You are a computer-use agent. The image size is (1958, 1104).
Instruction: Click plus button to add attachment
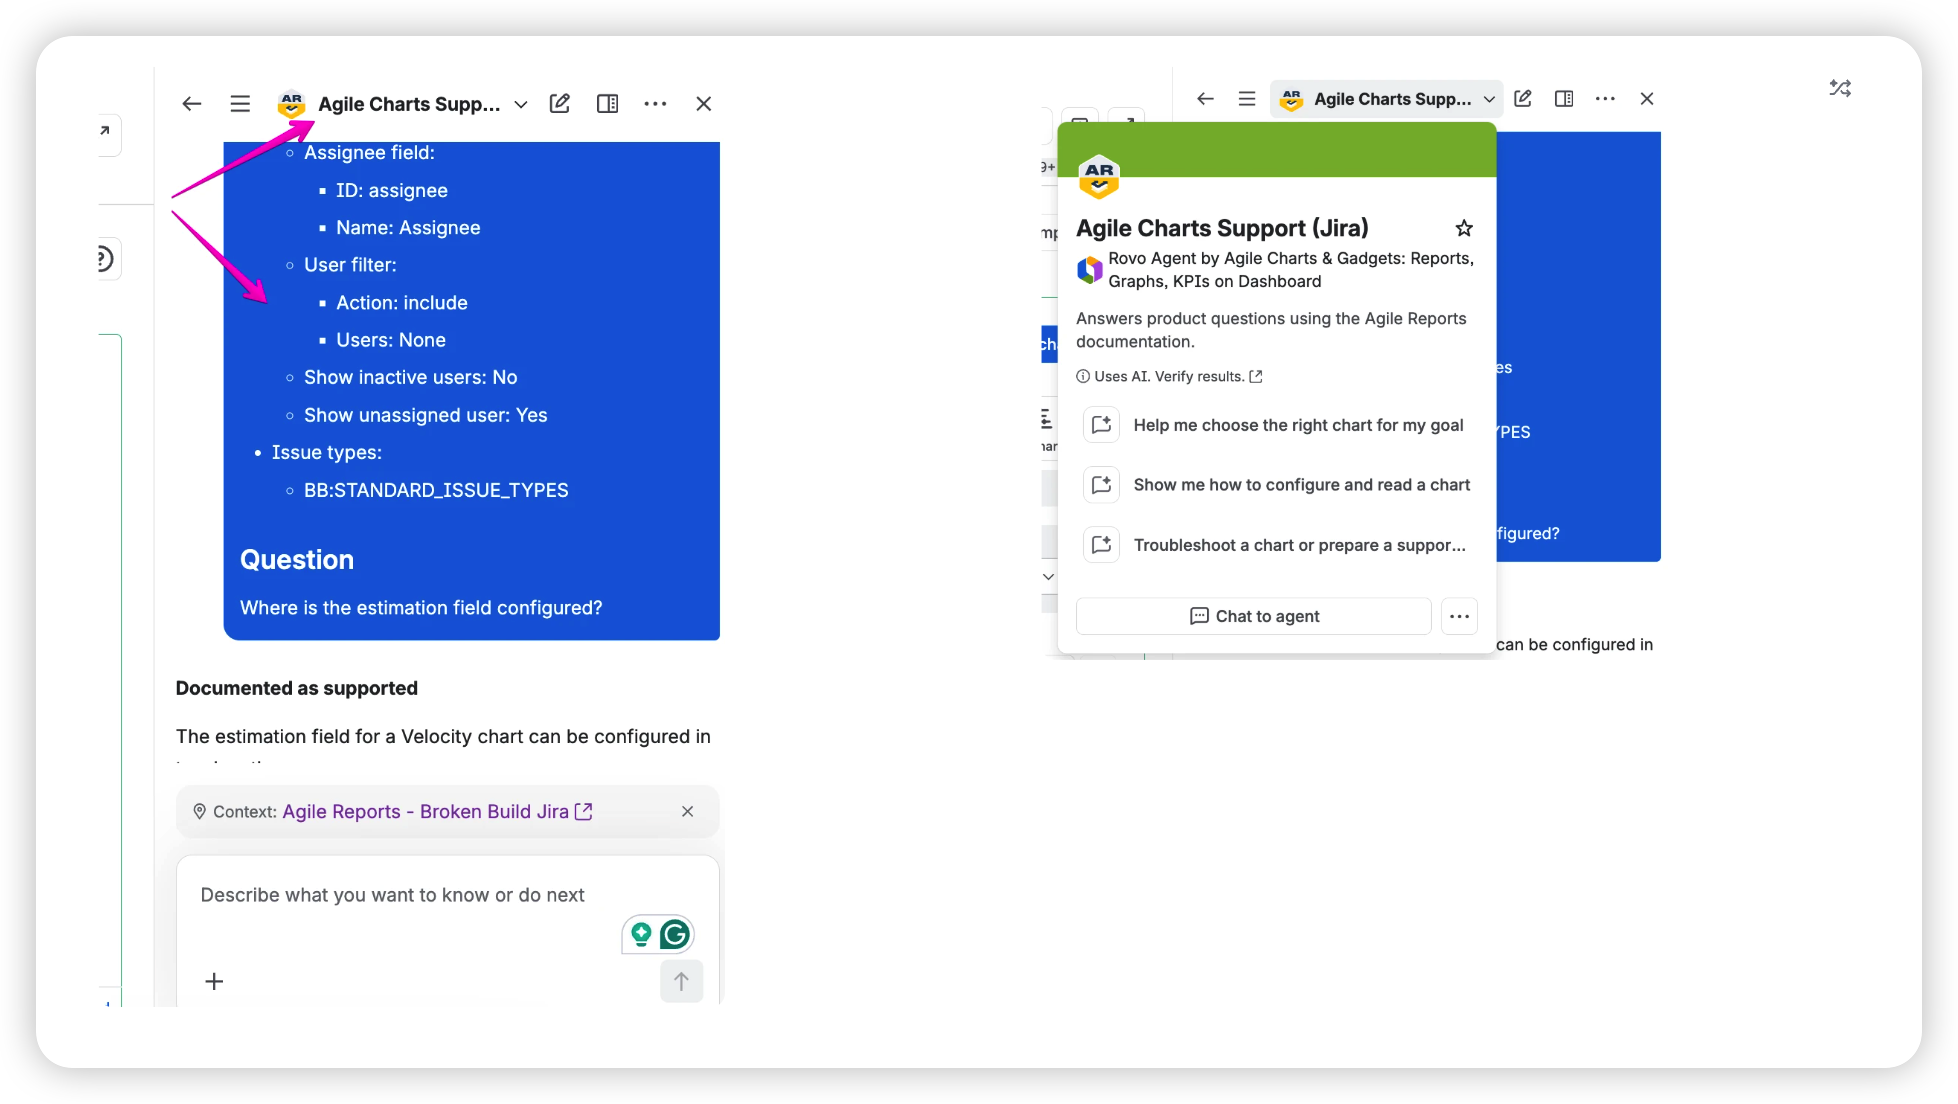pyautogui.click(x=214, y=982)
